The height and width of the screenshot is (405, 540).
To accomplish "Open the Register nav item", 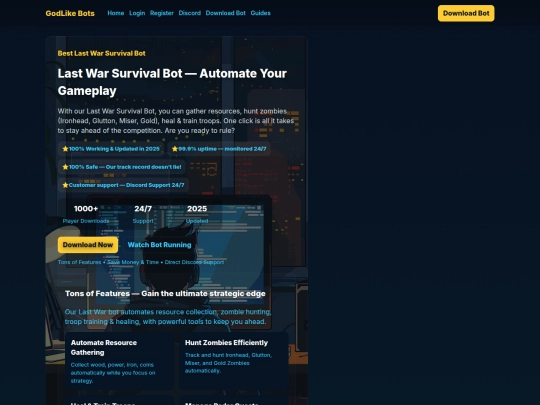I will 162,13.
